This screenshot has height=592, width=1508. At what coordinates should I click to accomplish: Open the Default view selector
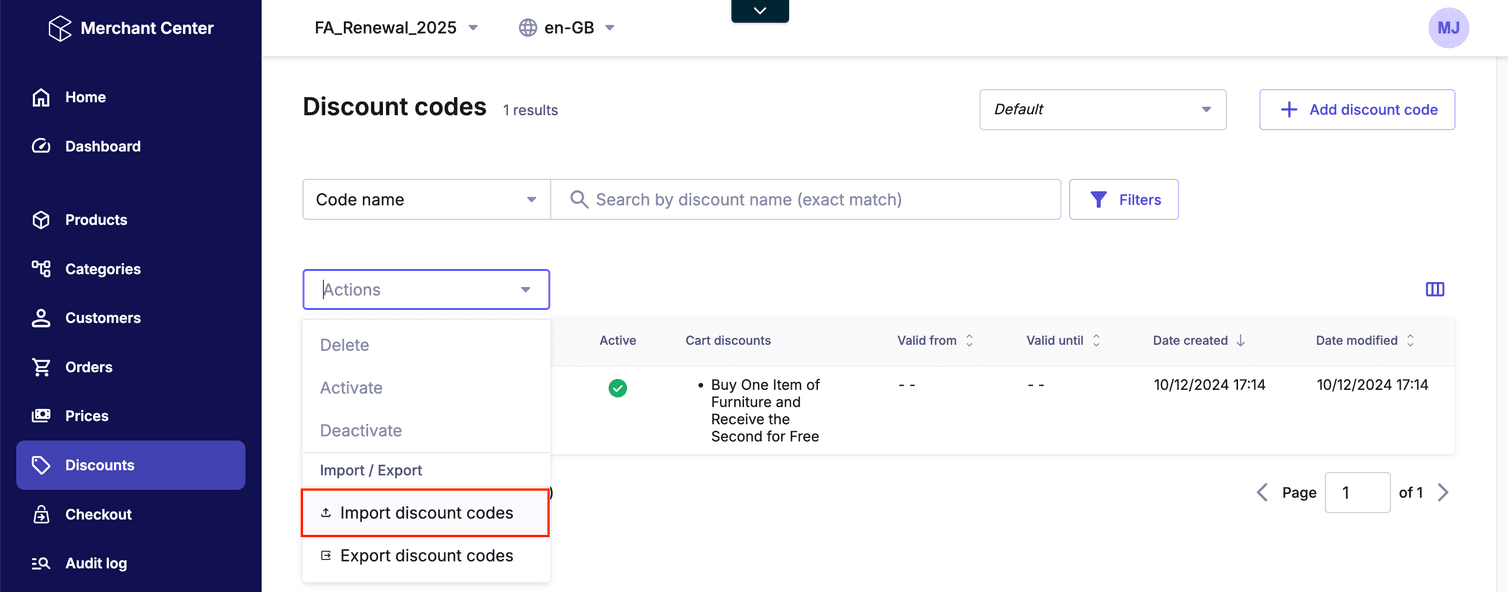[x=1102, y=109]
